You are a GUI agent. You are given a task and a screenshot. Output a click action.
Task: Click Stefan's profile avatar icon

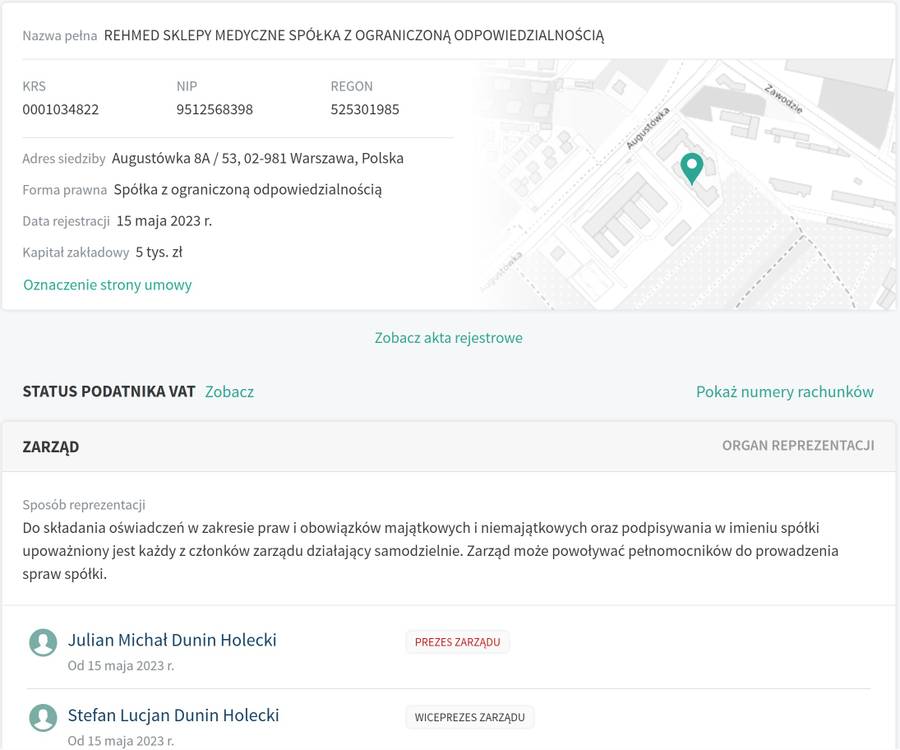(x=43, y=717)
